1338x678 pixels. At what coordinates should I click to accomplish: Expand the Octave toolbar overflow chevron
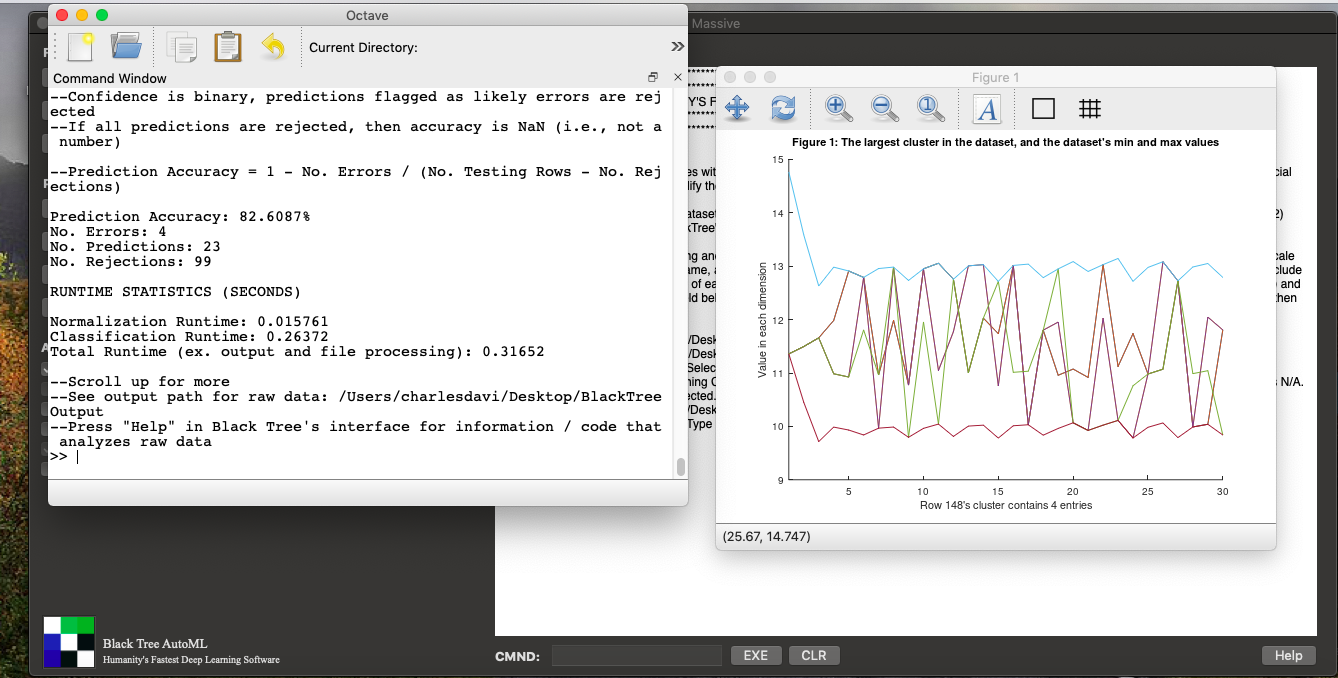(x=677, y=47)
